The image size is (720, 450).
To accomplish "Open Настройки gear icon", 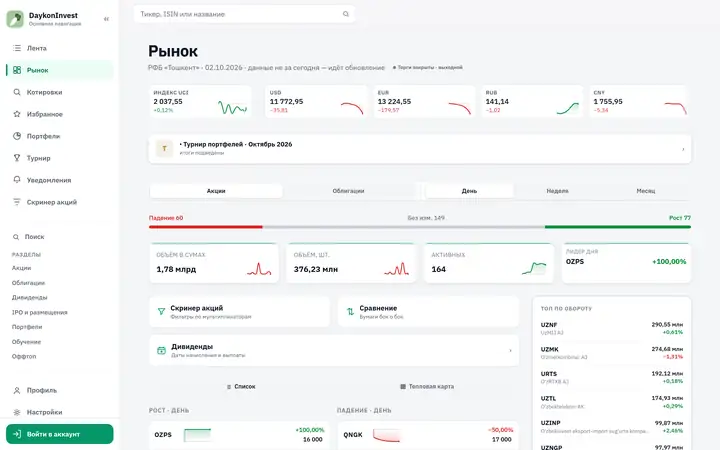I will pyautogui.click(x=17, y=412).
